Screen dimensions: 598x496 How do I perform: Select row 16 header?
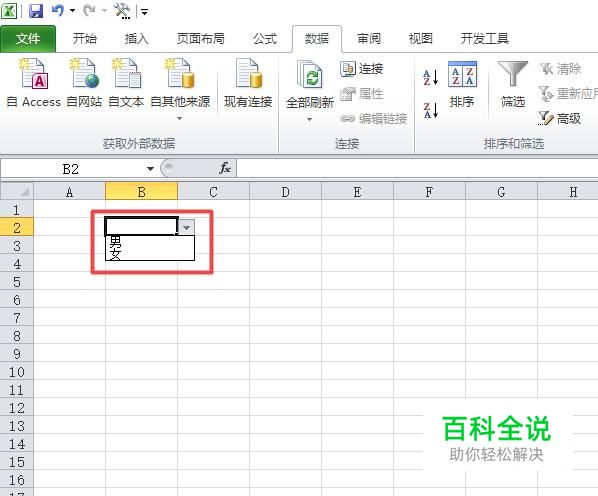coord(17,480)
